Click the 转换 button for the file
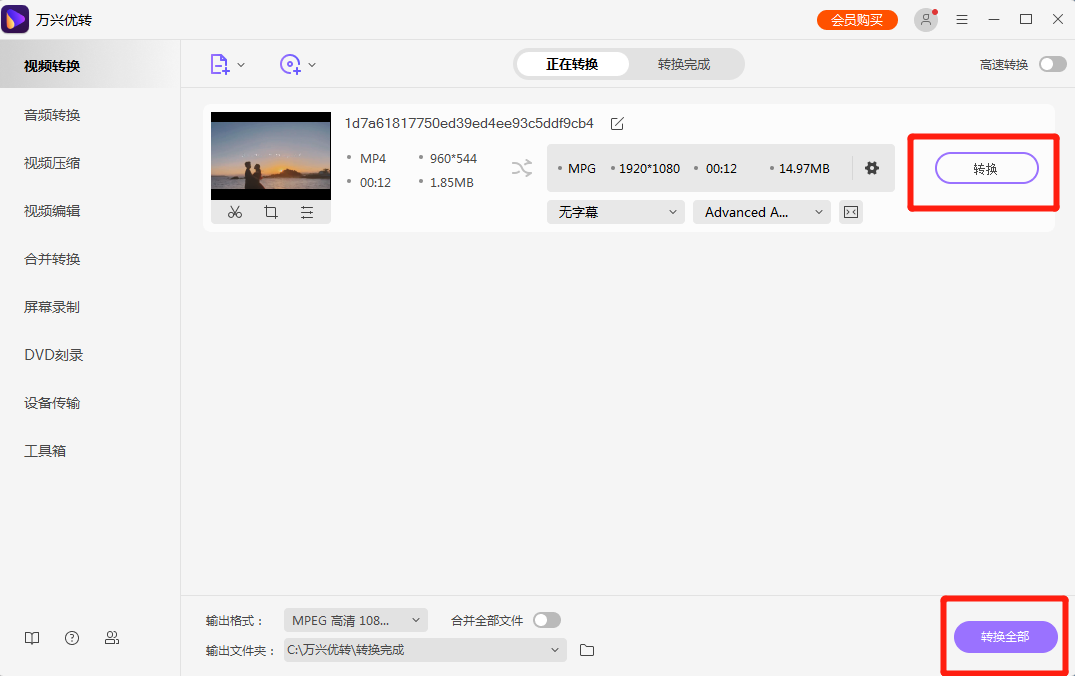Screen dimensions: 1075x676 click(986, 168)
